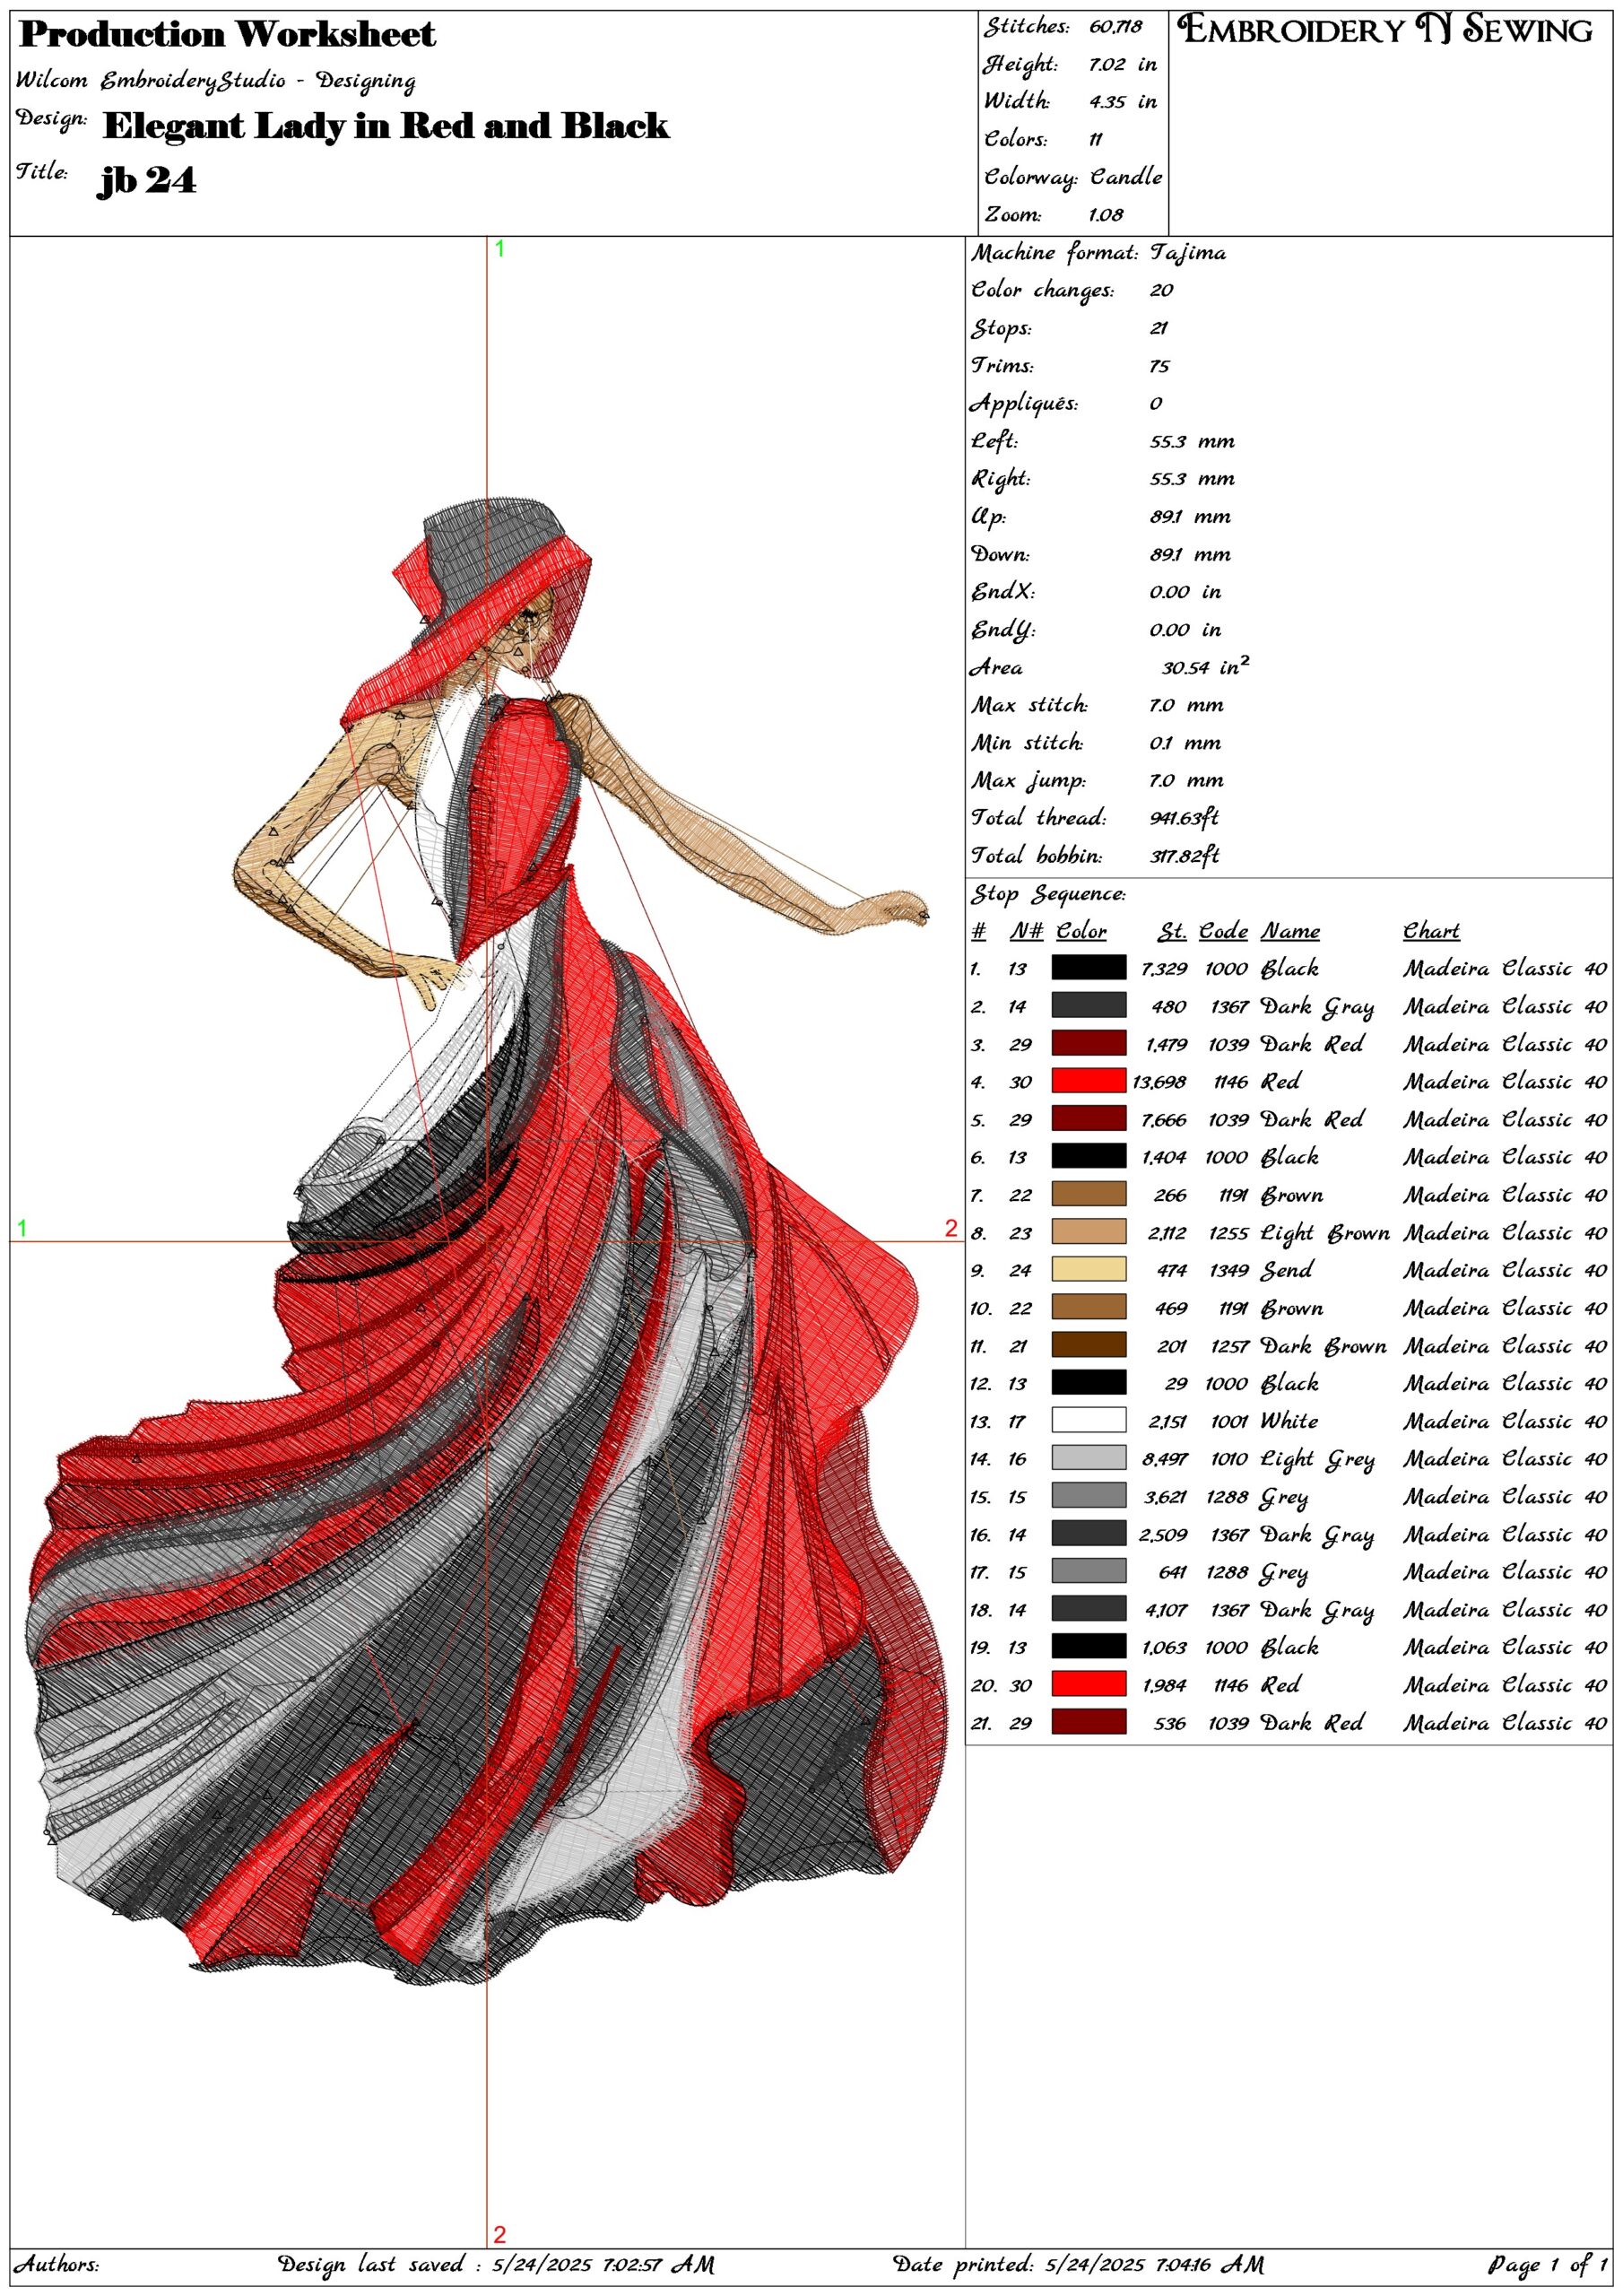Click the Width value 4.35 in
The image size is (1623, 2296).
(1123, 102)
